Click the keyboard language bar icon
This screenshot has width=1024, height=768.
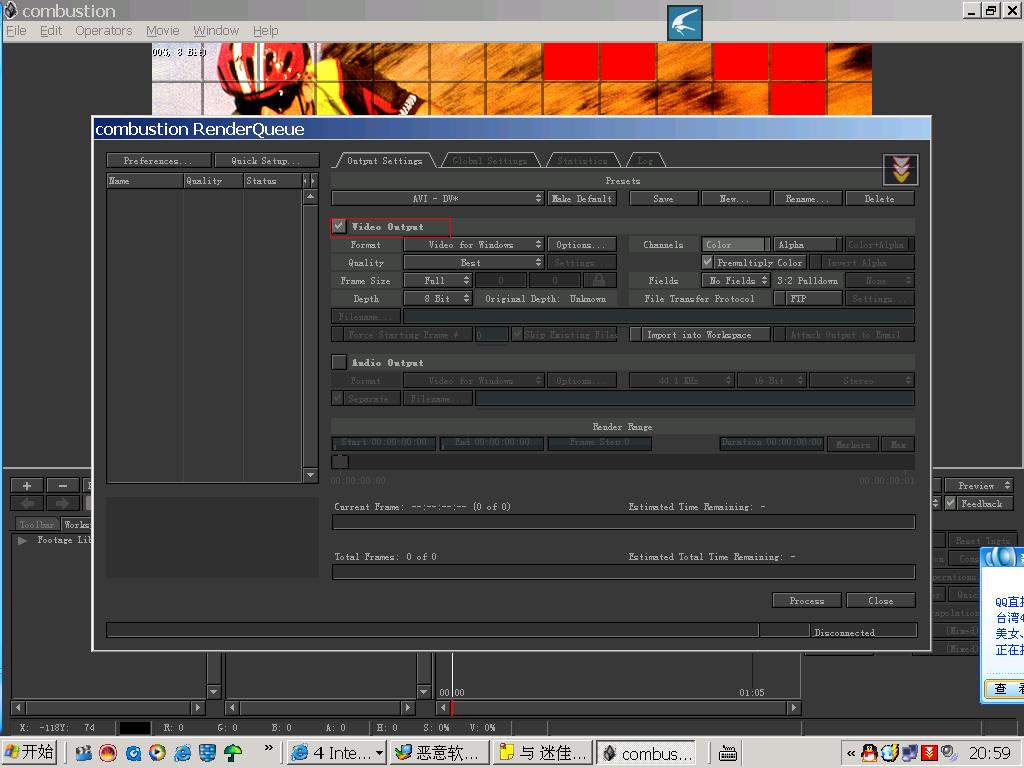(728, 753)
